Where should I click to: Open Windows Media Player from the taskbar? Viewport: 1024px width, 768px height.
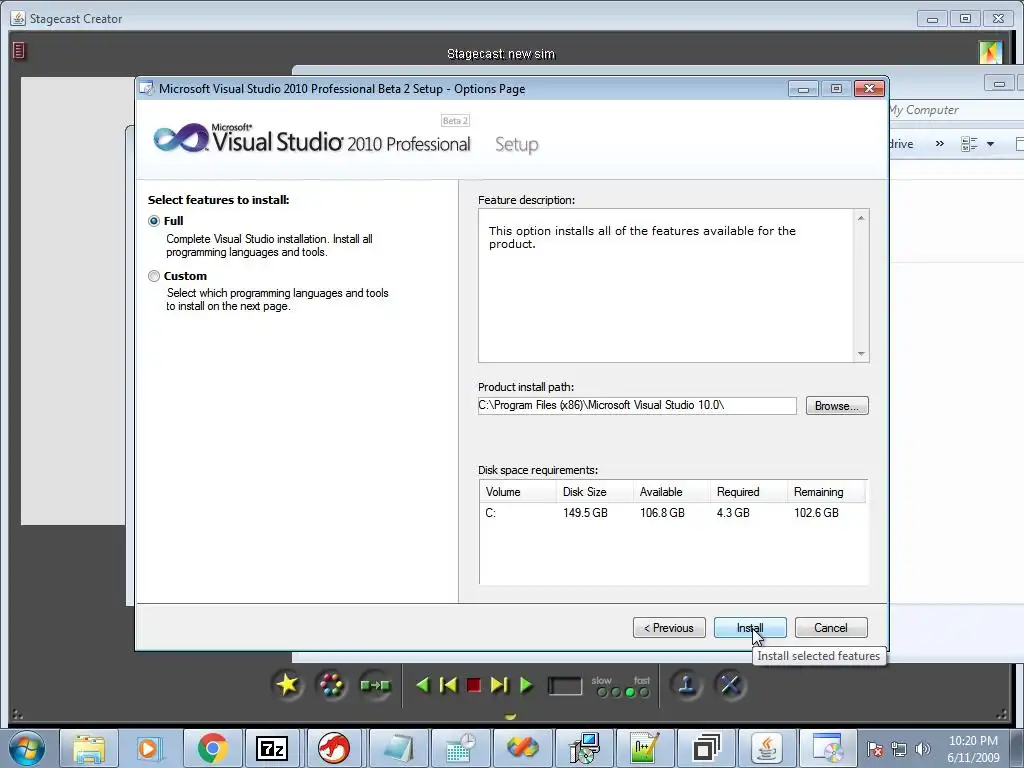[x=148, y=748]
